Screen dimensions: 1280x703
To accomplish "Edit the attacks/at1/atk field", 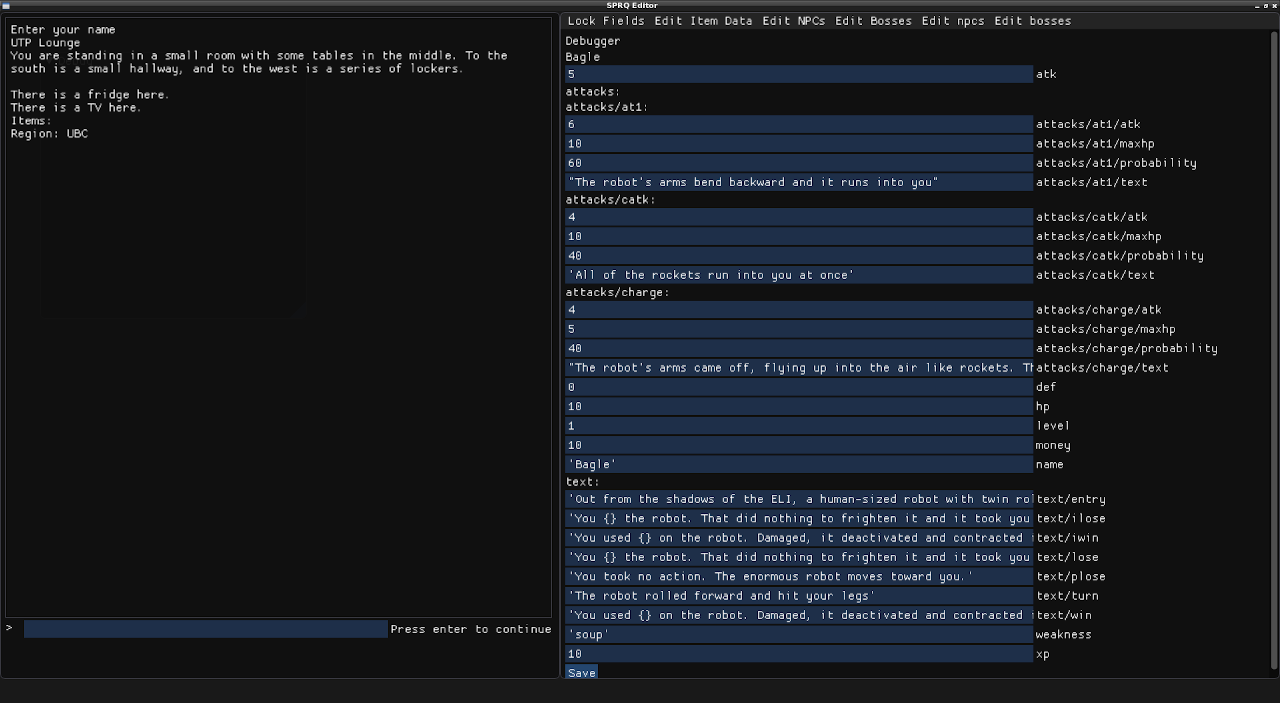I will coord(798,124).
